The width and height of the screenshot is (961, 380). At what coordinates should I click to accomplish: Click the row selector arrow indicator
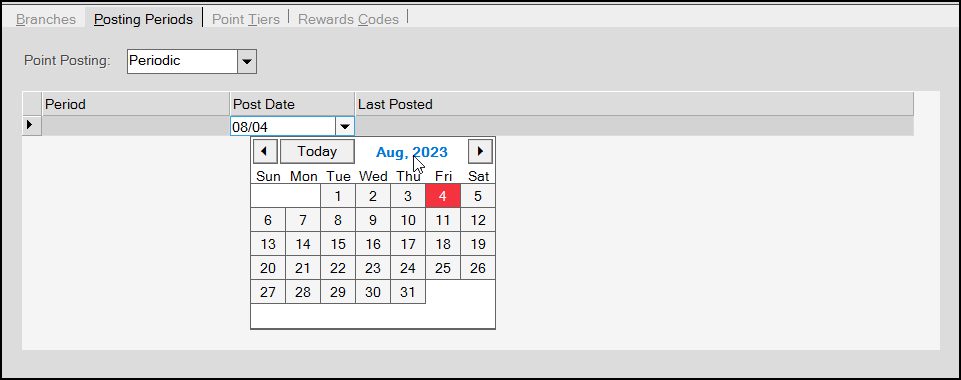31,126
